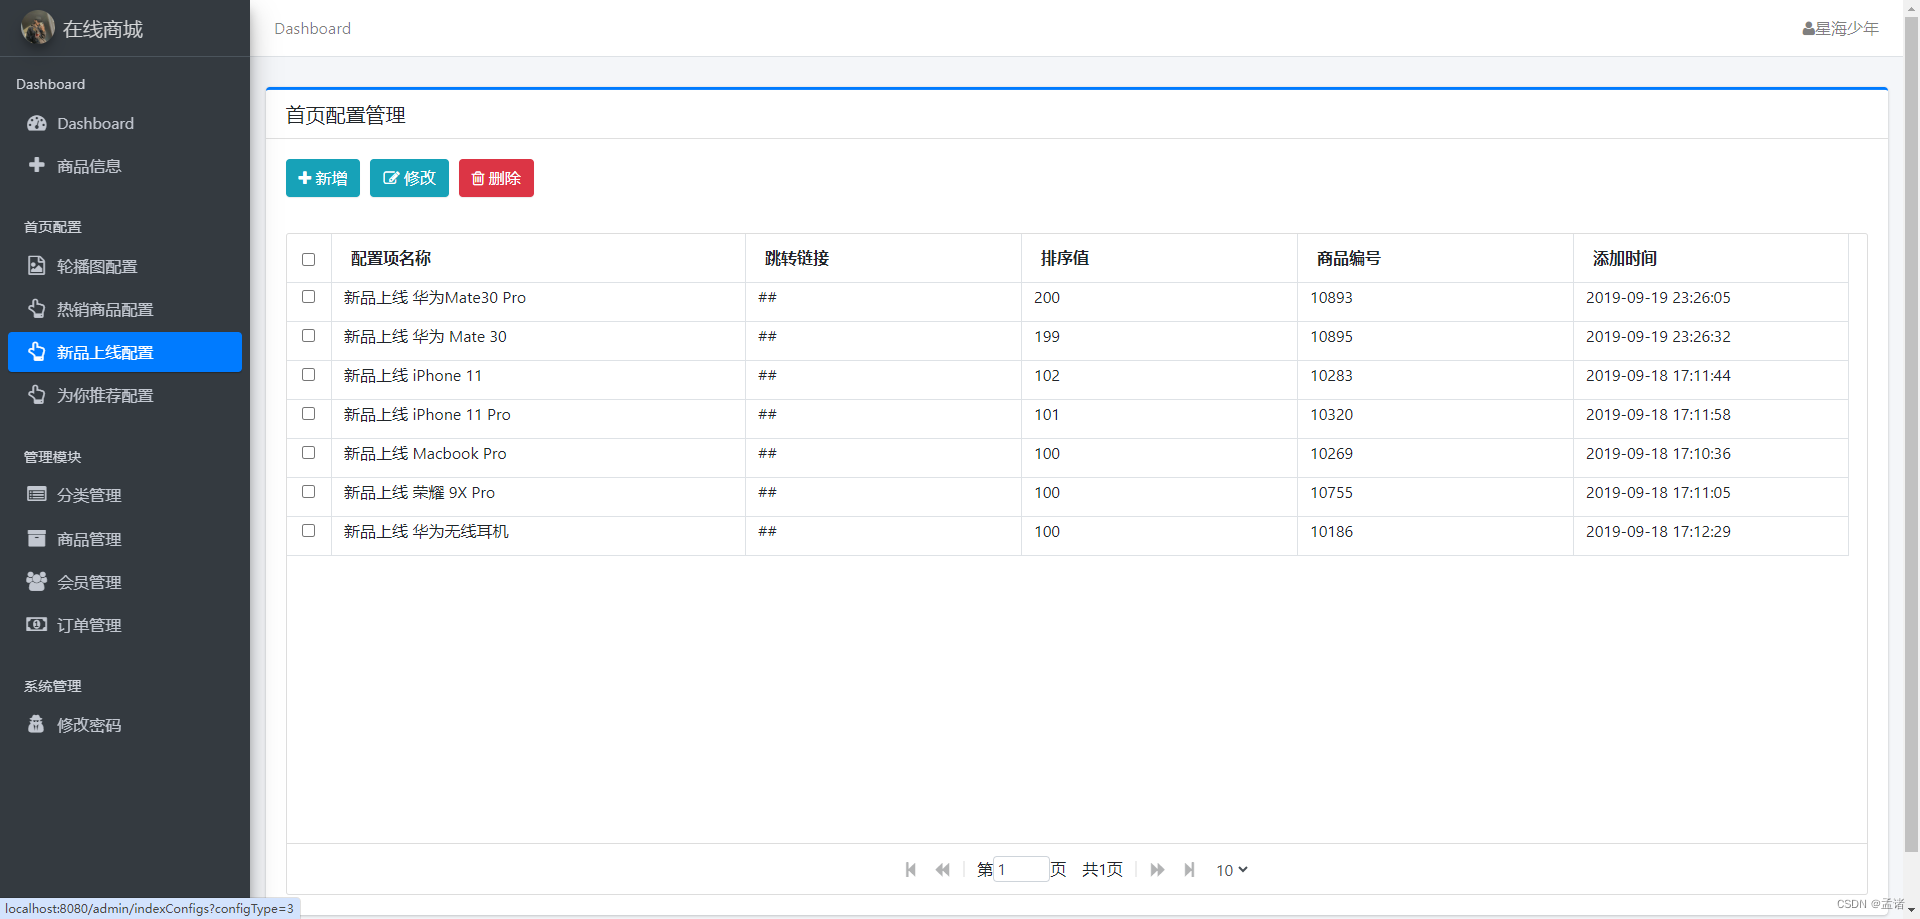Viewport: 1920px width, 919px height.
Task: Click the money icon beside 订单管理
Action: pyautogui.click(x=37, y=624)
